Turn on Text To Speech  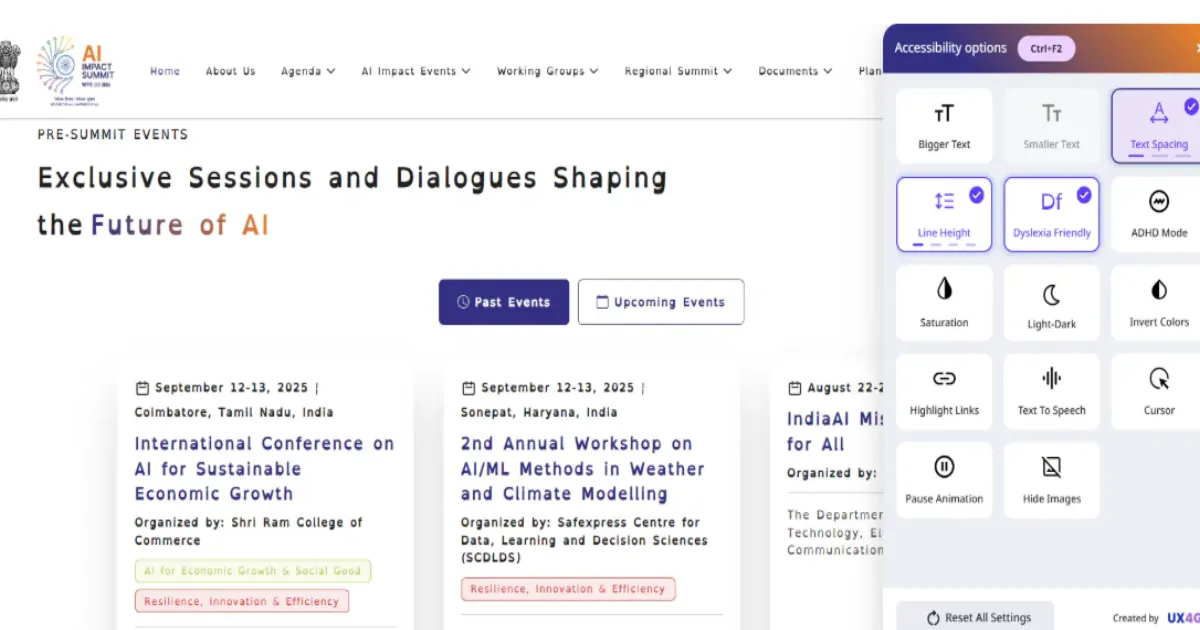pos(1051,390)
